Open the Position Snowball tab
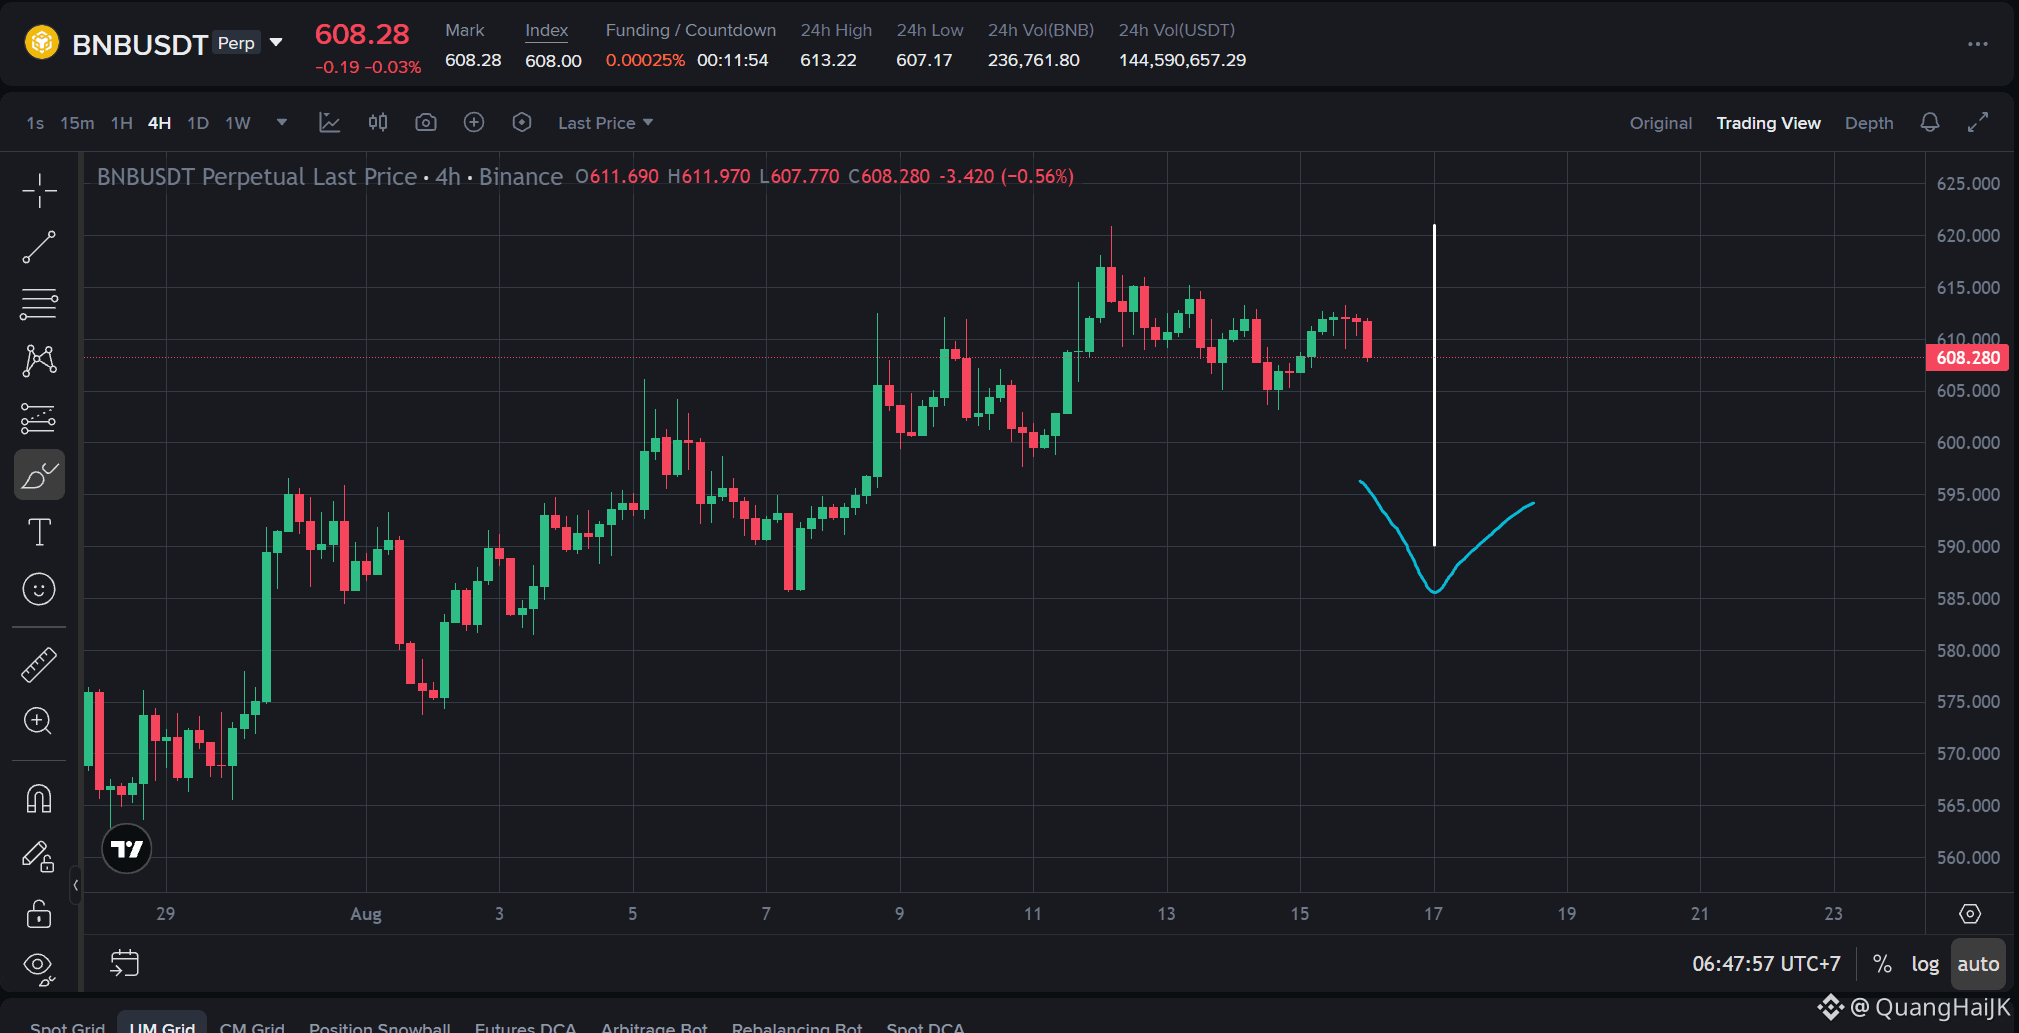 380,1026
